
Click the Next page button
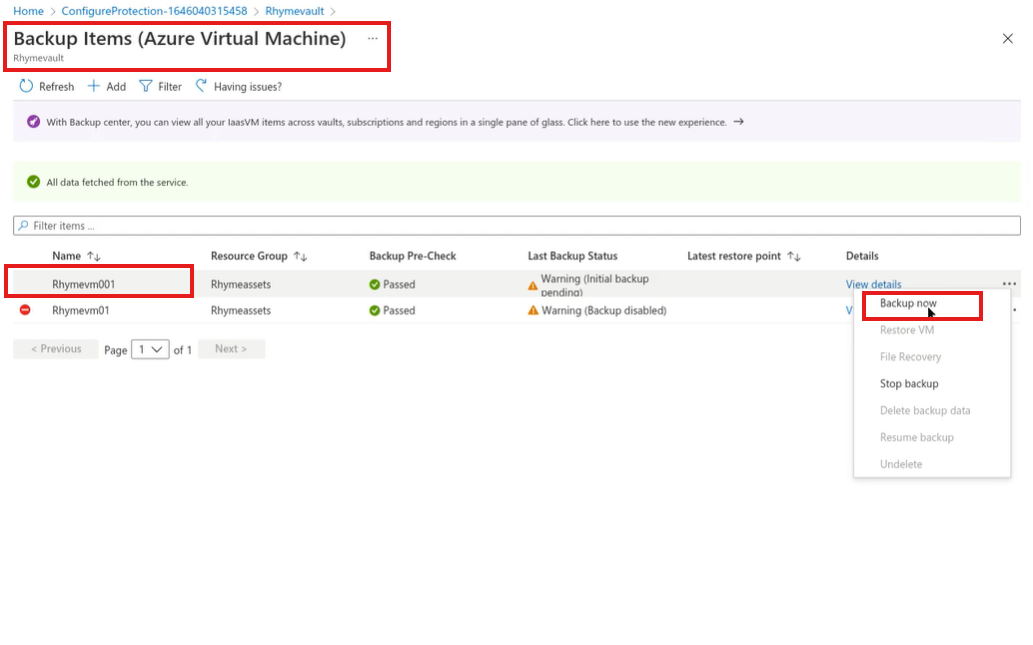tap(231, 349)
